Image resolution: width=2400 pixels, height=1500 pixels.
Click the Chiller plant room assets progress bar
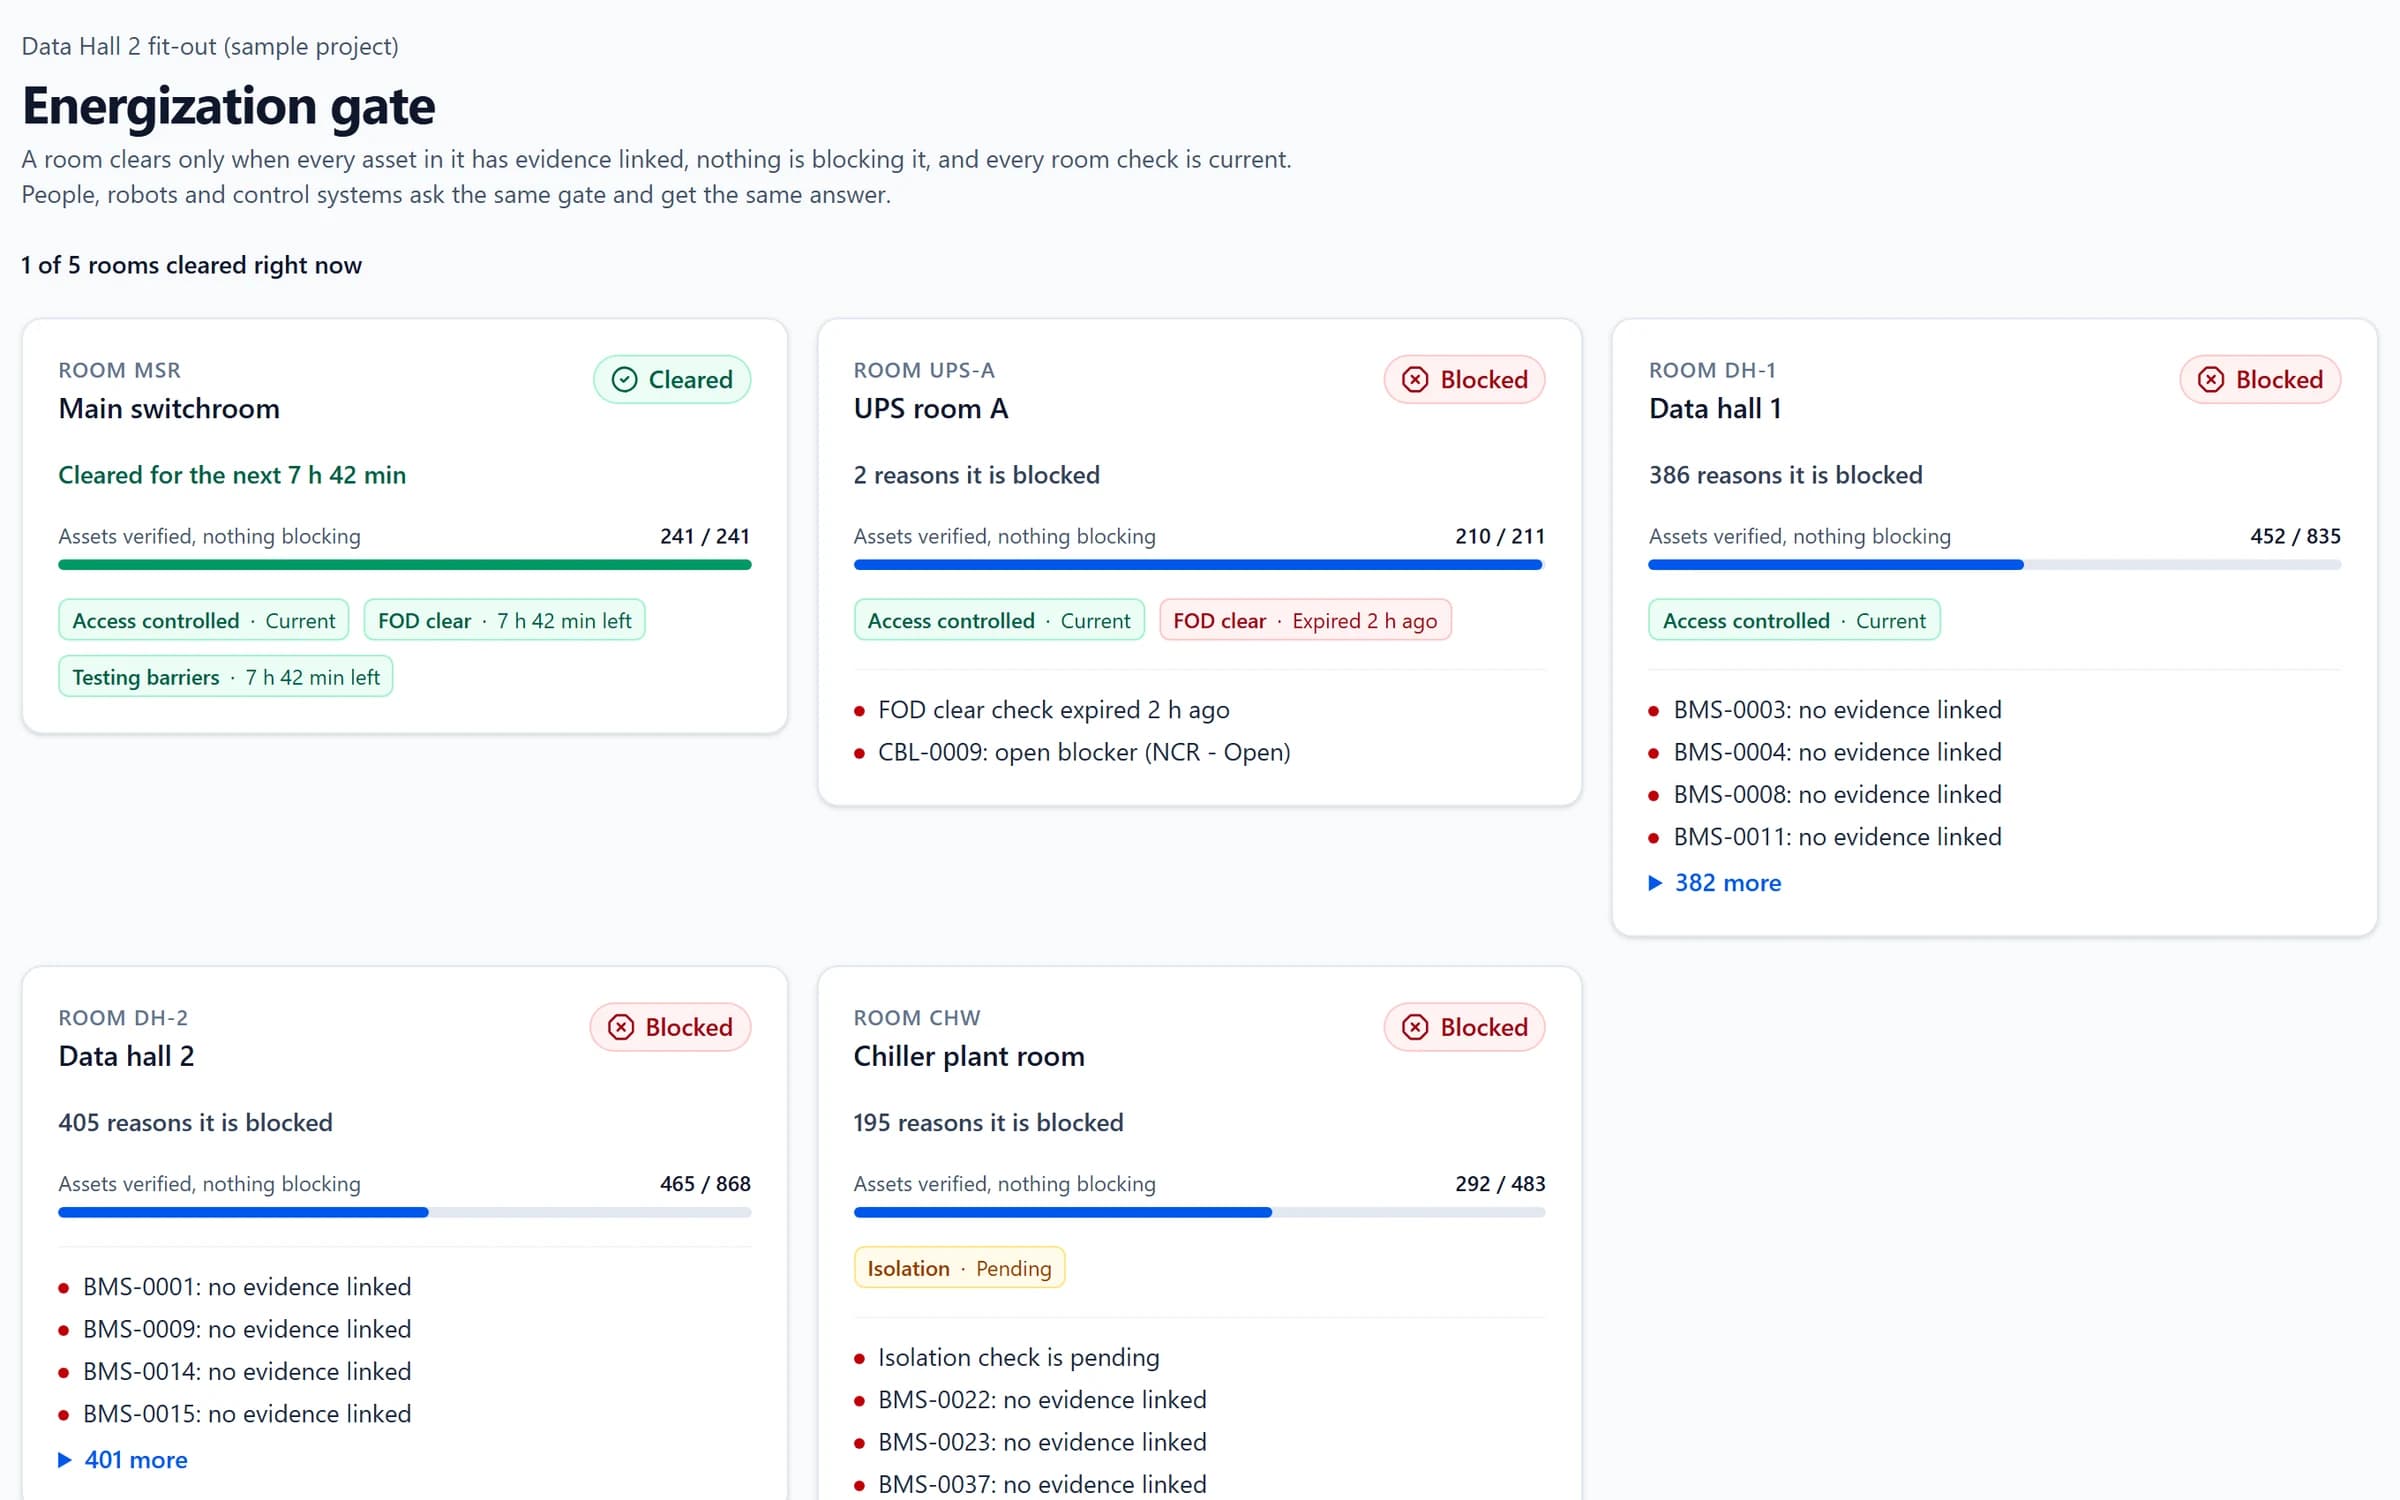coord(1199,1212)
